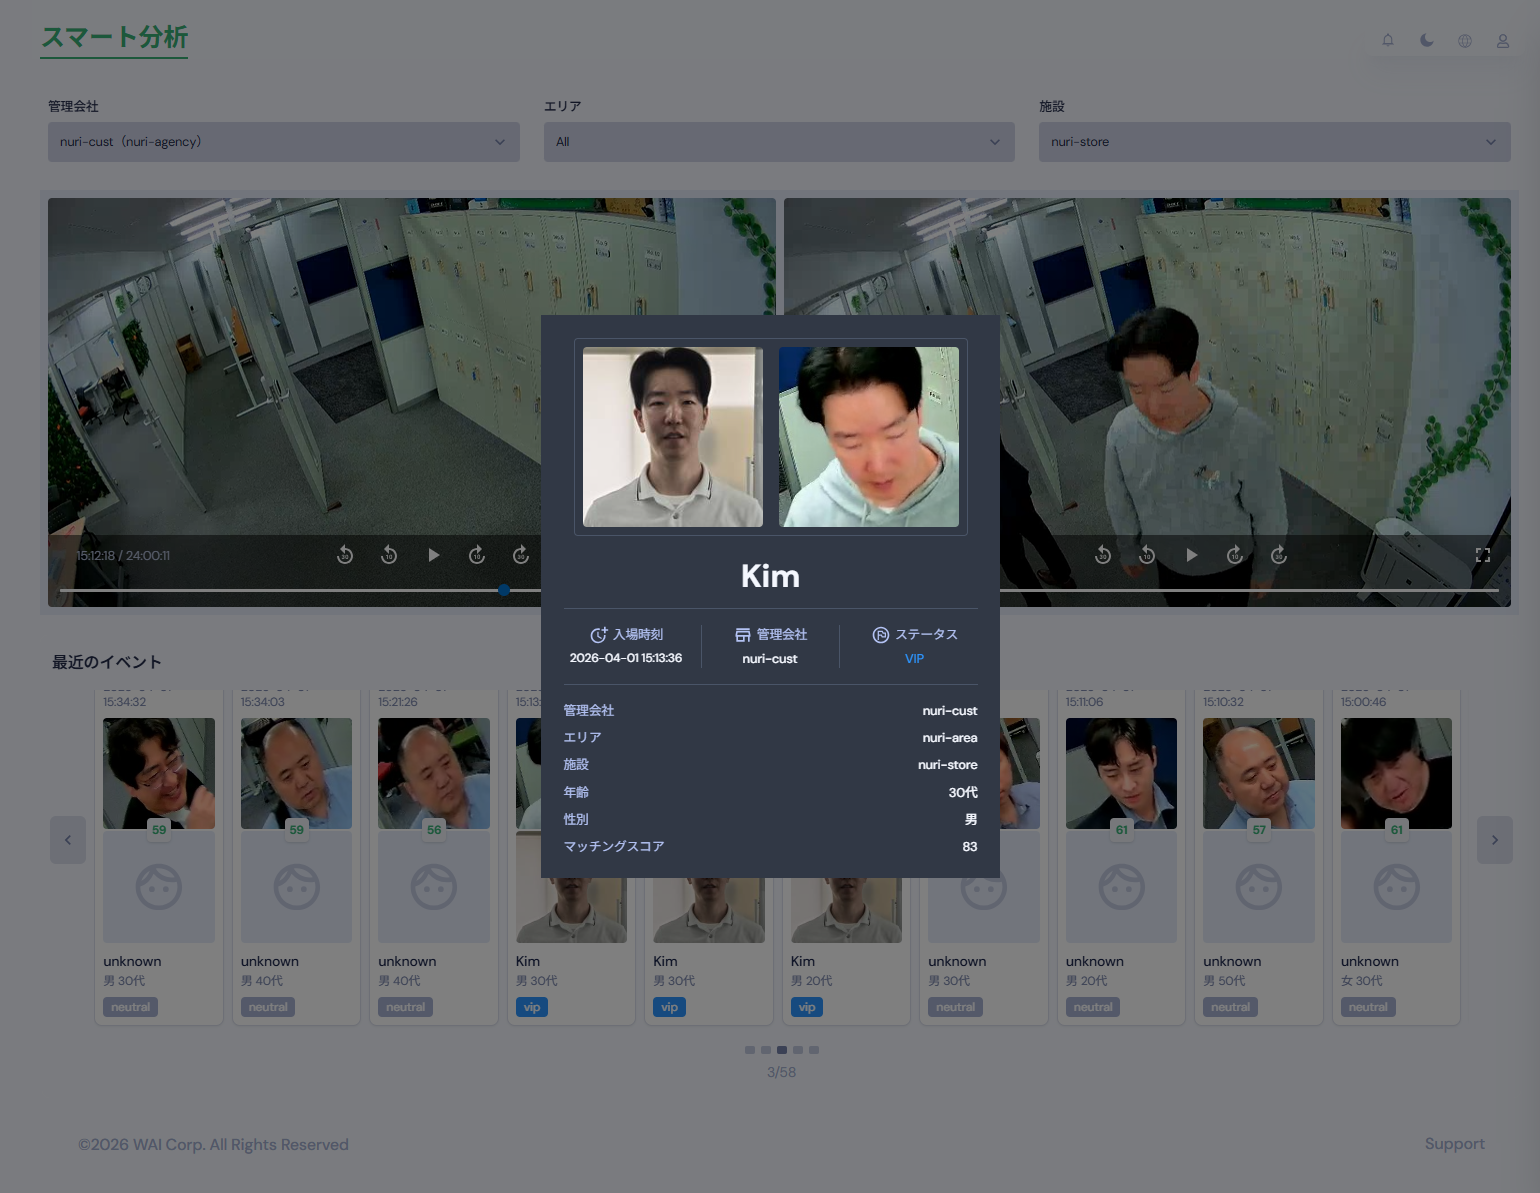The height and width of the screenshot is (1193, 1540).
Task: Click the 最近のイベント section heading
Action: tap(107, 662)
